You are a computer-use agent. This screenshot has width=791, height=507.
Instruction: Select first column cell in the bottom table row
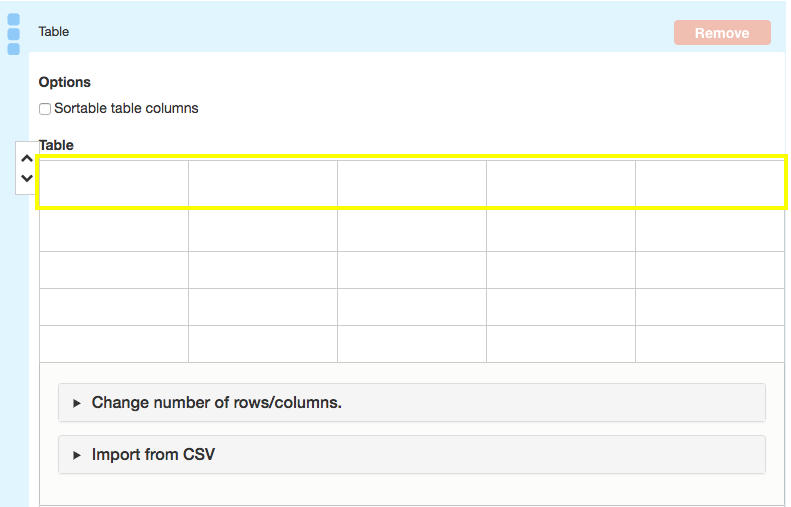tap(114, 344)
